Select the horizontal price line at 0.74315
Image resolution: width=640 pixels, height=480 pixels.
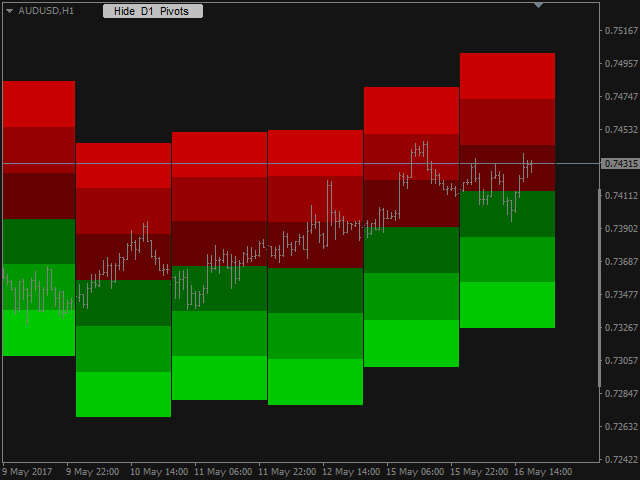click(x=301, y=163)
